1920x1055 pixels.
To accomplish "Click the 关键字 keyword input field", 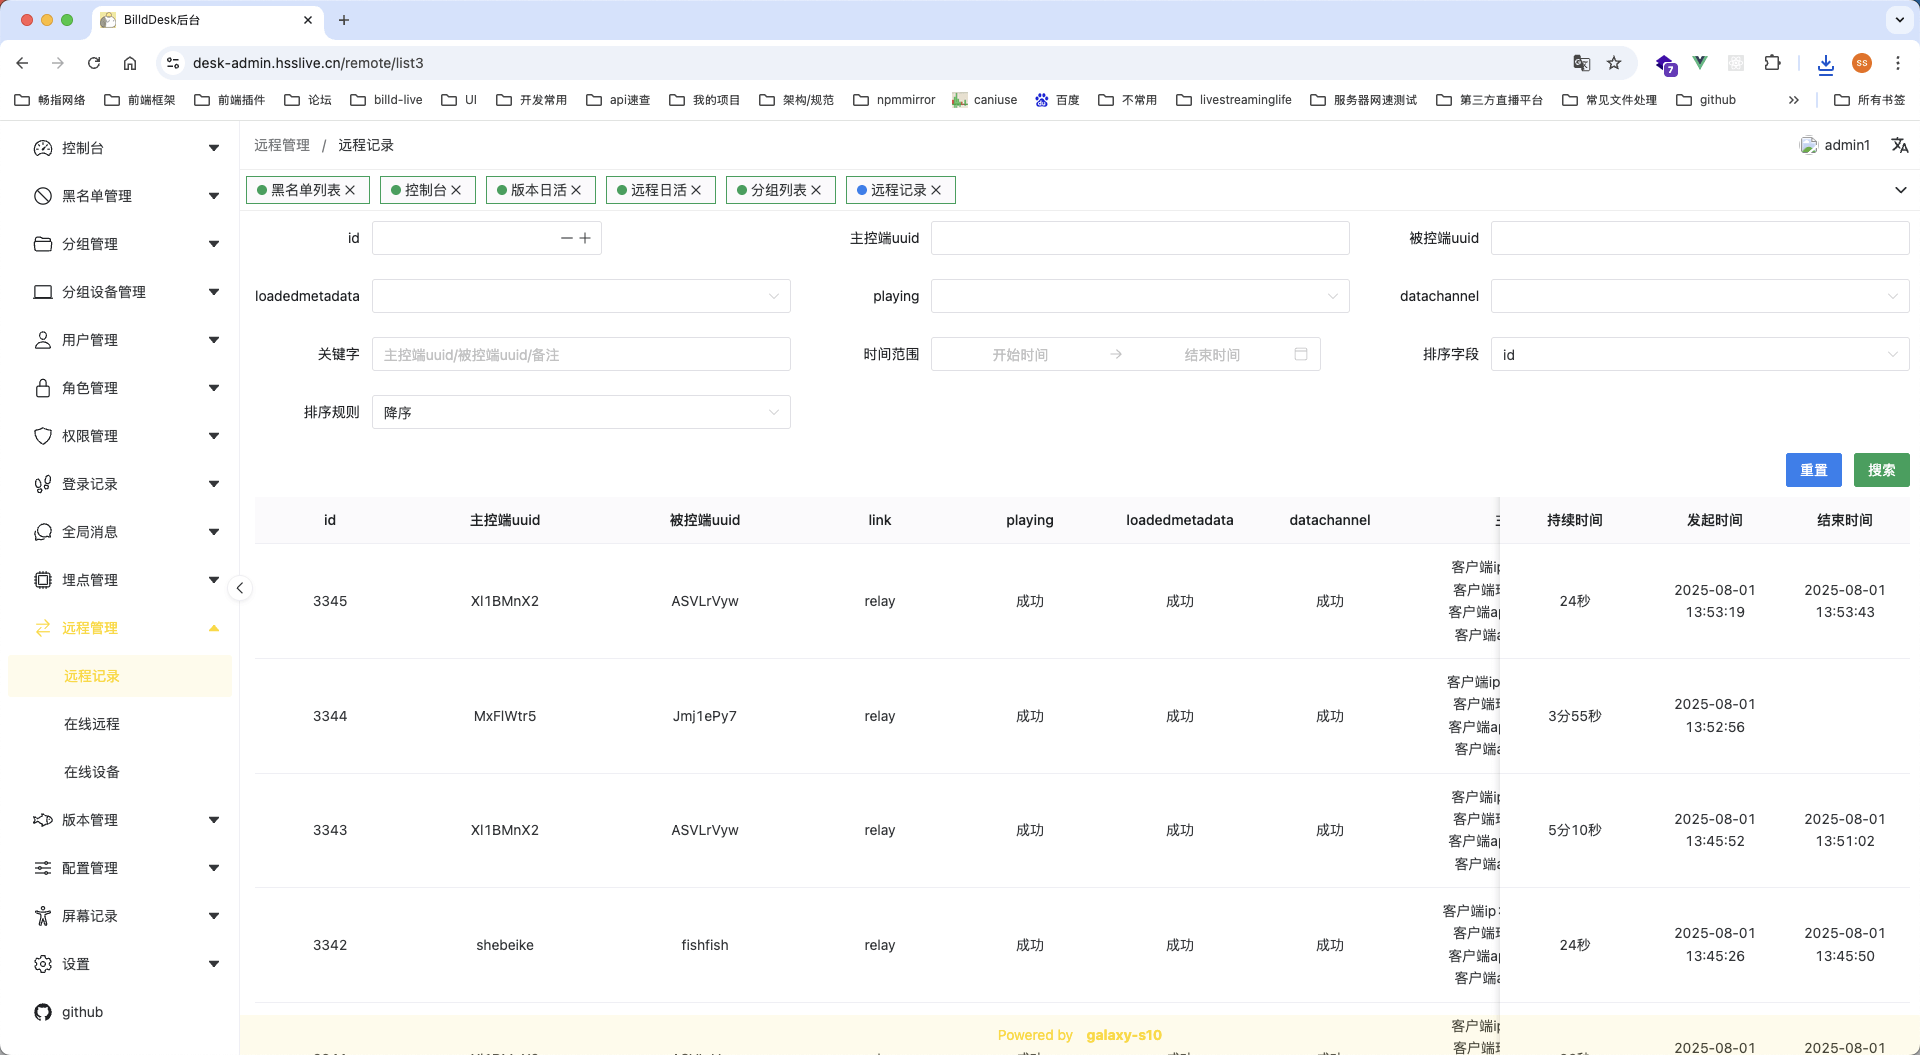I will [581, 354].
